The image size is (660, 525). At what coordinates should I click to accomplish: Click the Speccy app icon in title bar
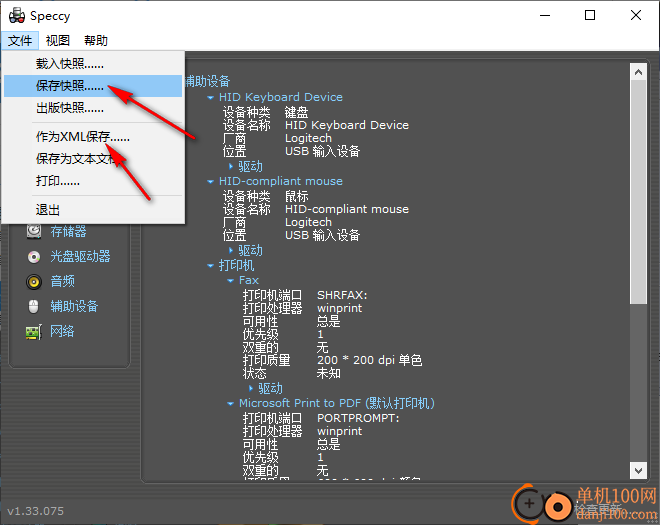click(x=17, y=16)
